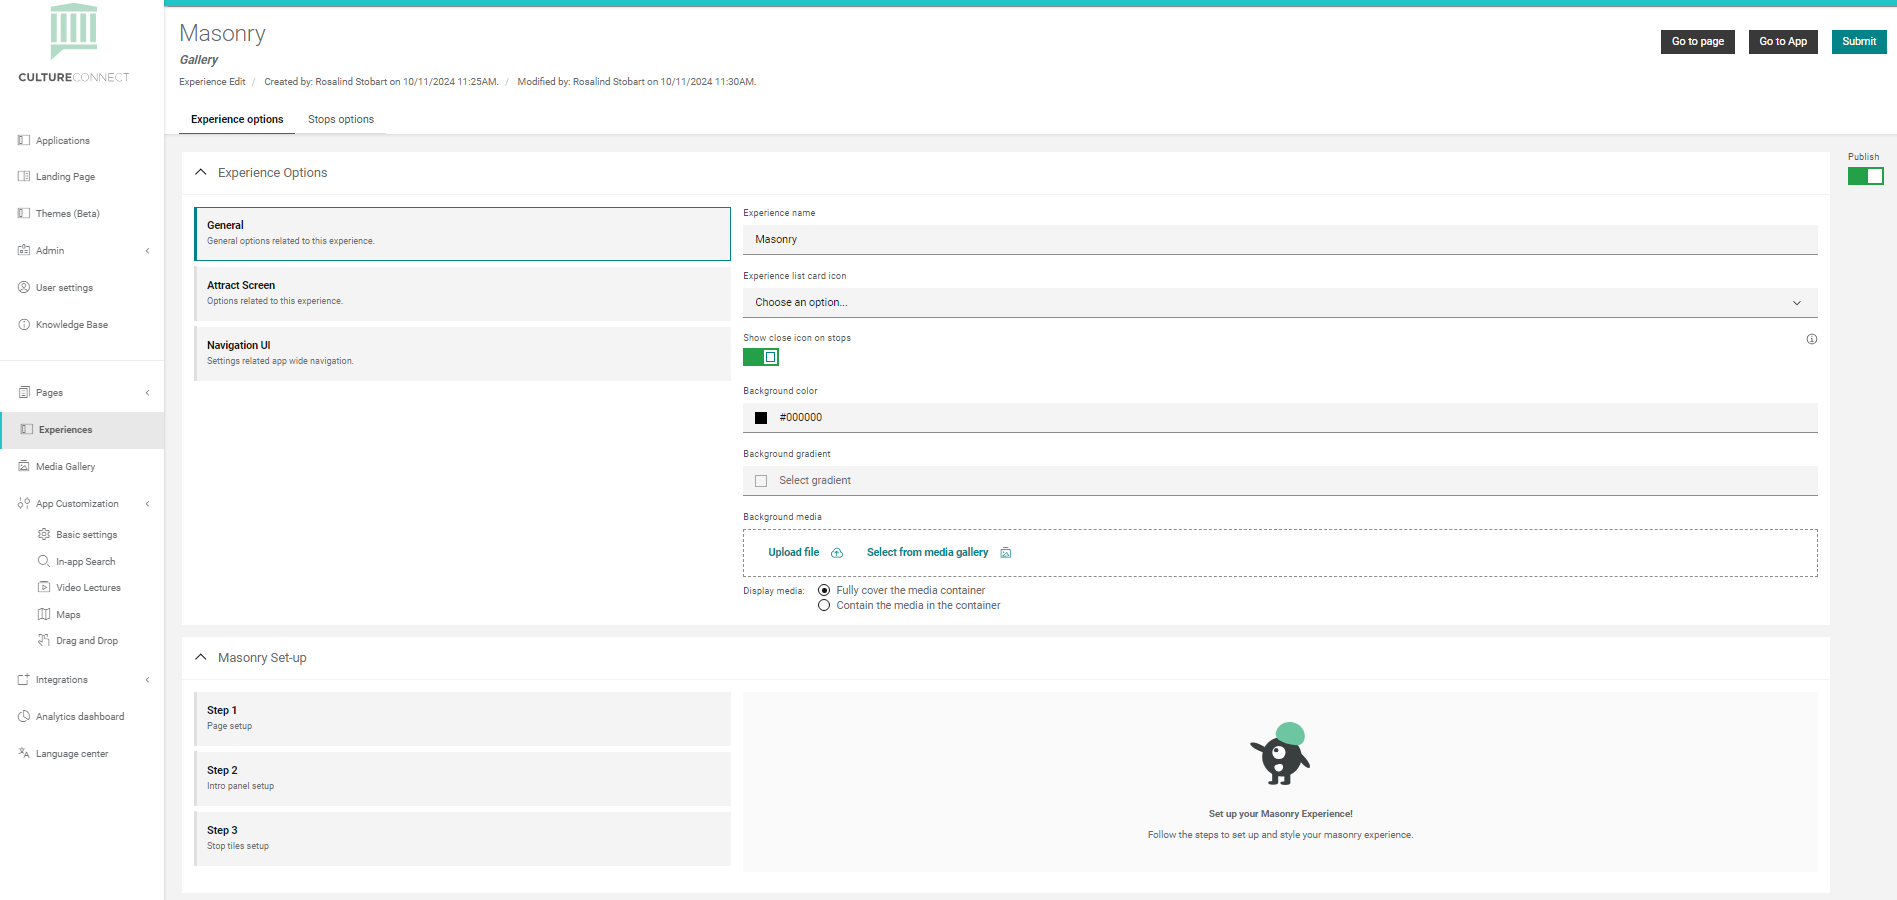1897x900 pixels.
Task: Click the Go to page button
Action: point(1698,41)
